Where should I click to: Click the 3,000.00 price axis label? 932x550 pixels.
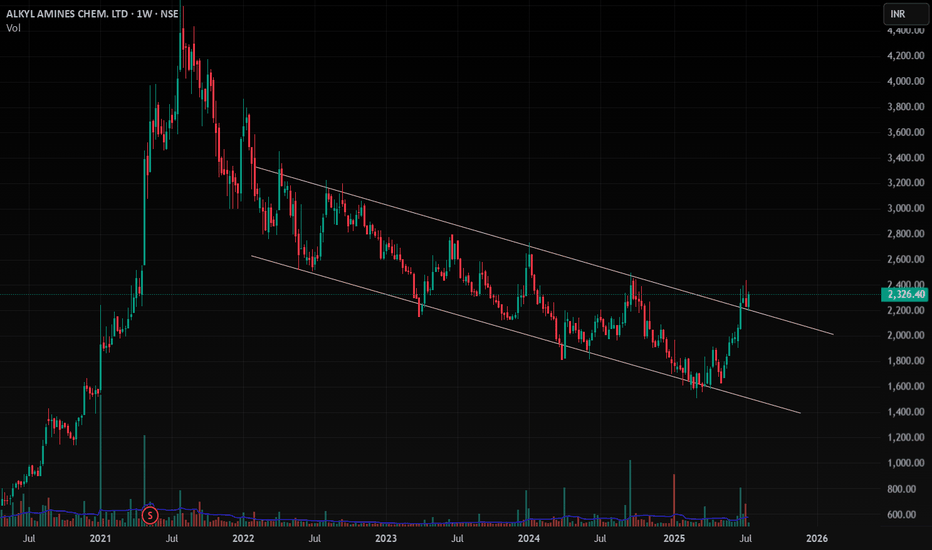[x=906, y=208]
